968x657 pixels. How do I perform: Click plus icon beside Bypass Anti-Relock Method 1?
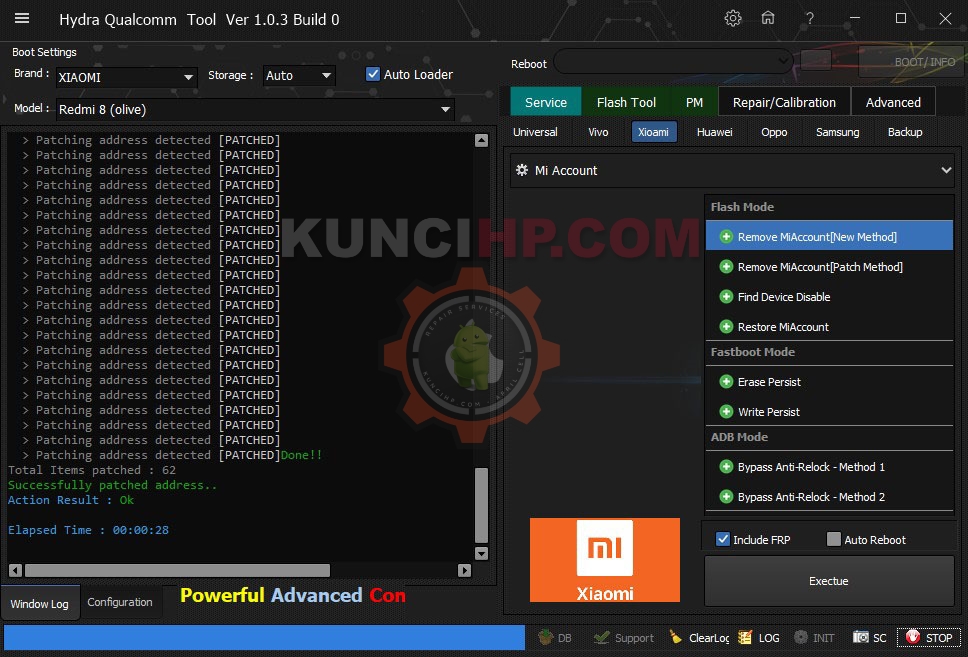[727, 467]
